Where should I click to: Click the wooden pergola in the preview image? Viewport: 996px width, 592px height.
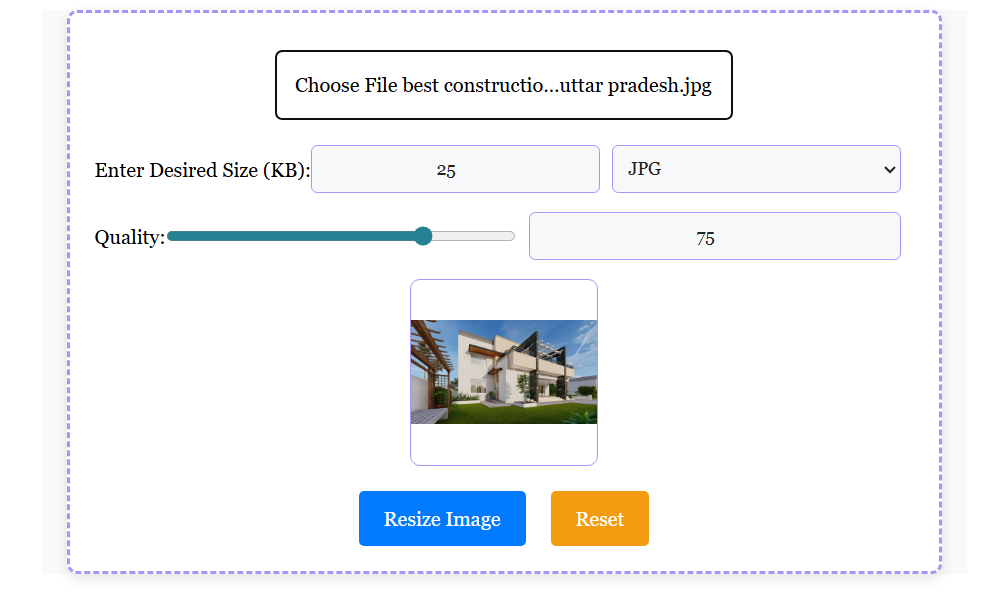(428, 345)
